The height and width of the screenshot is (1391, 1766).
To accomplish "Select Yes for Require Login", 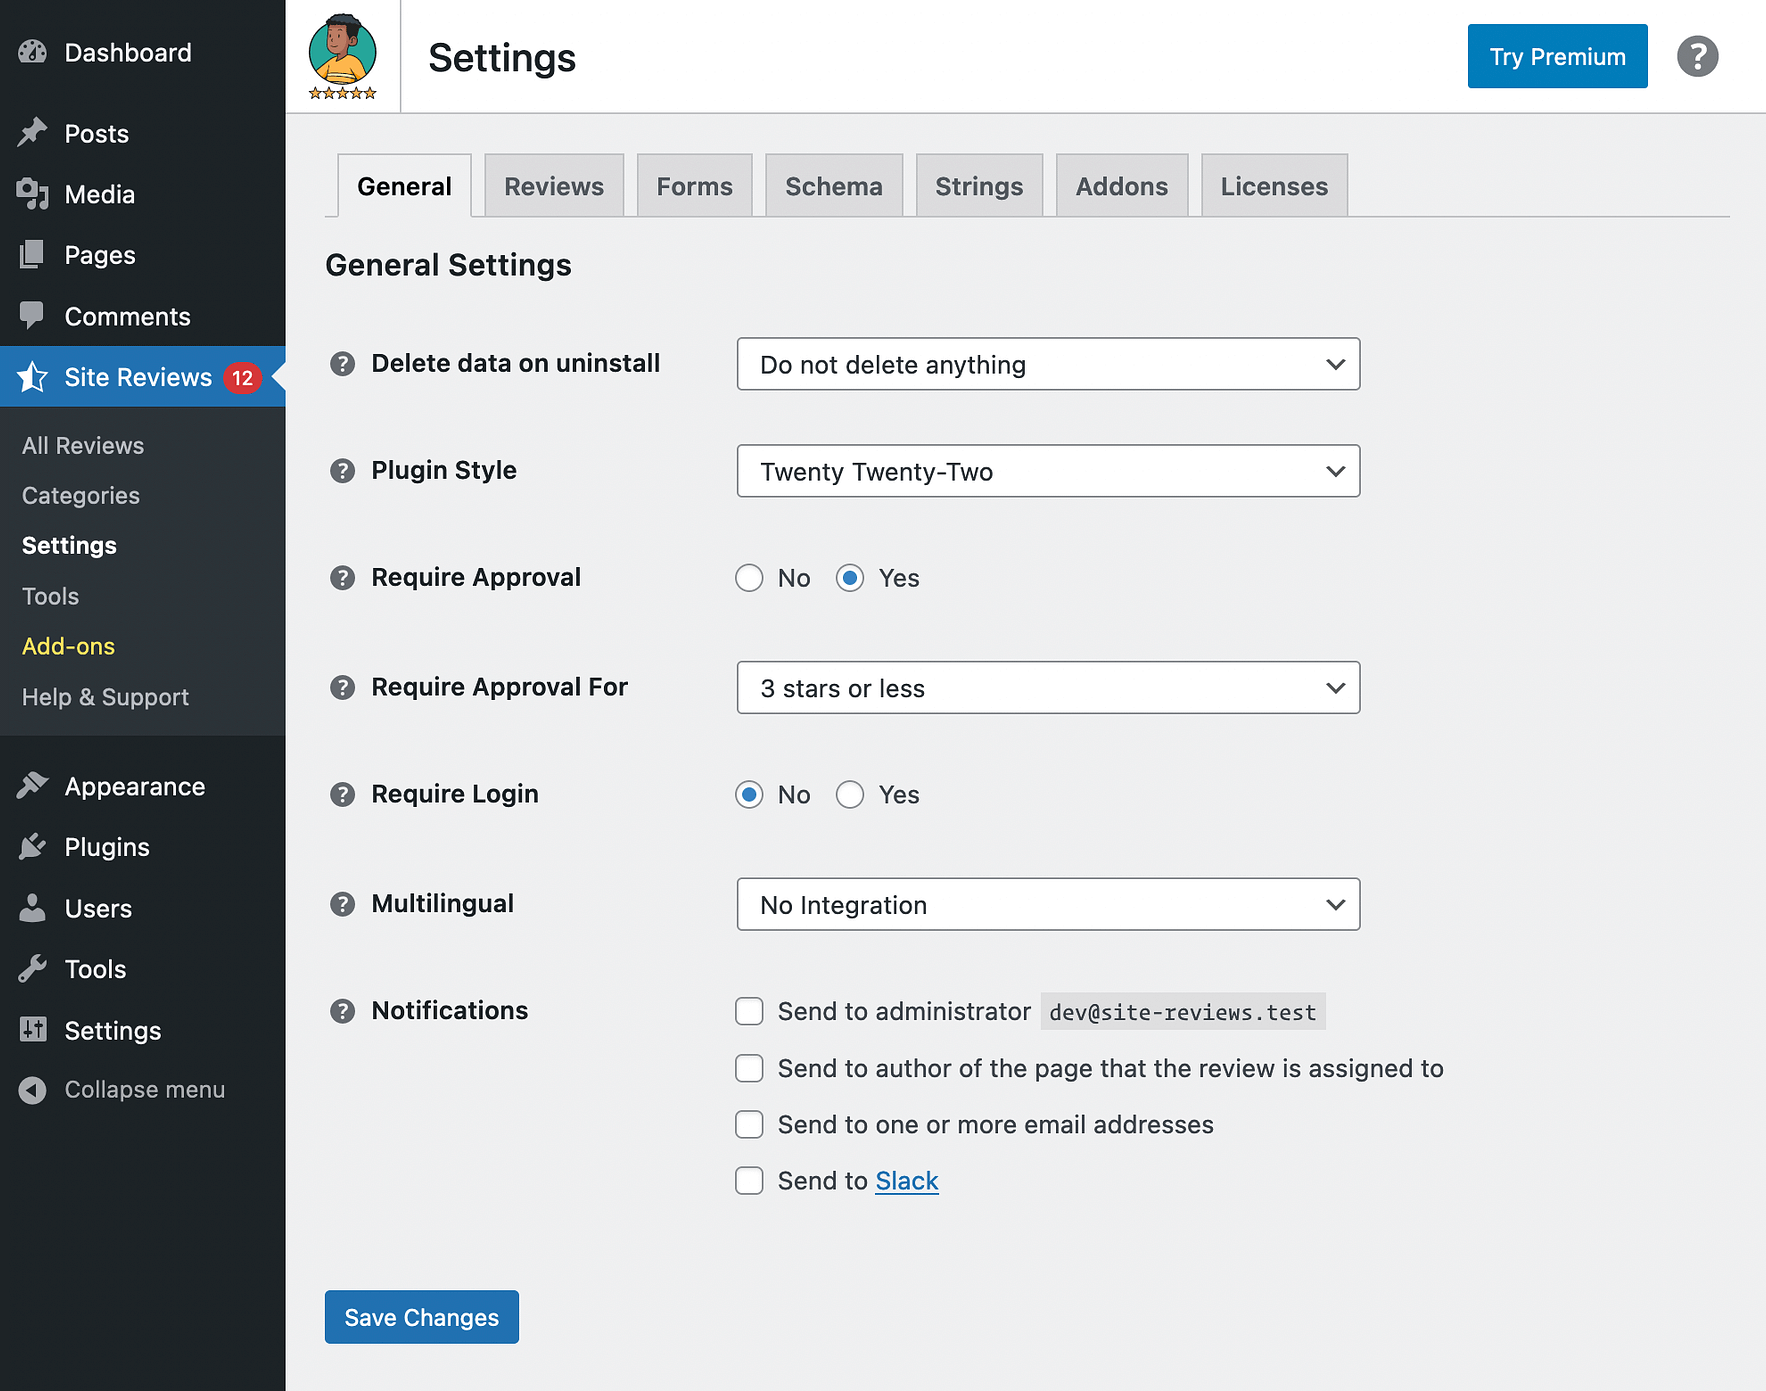I will [x=850, y=795].
